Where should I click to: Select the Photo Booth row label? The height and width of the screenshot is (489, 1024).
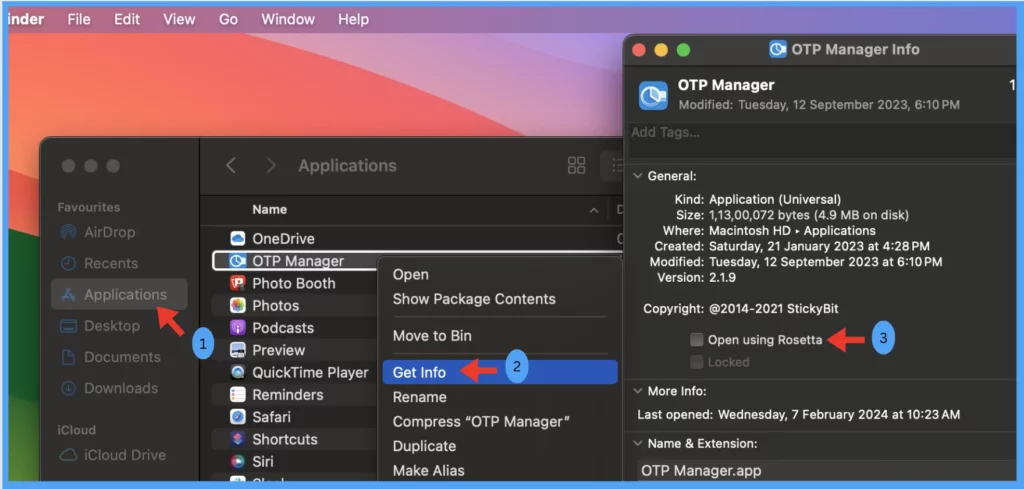tap(294, 283)
